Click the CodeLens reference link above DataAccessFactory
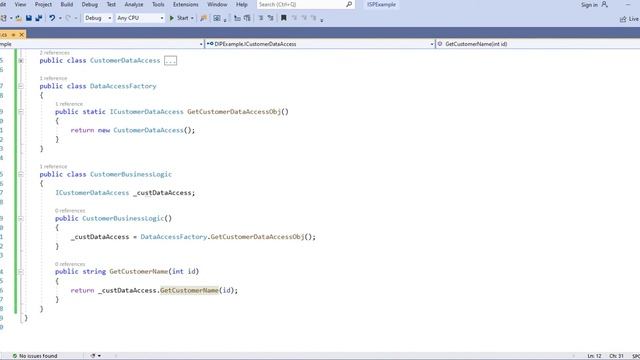This screenshot has width=640, height=360. click(53, 78)
